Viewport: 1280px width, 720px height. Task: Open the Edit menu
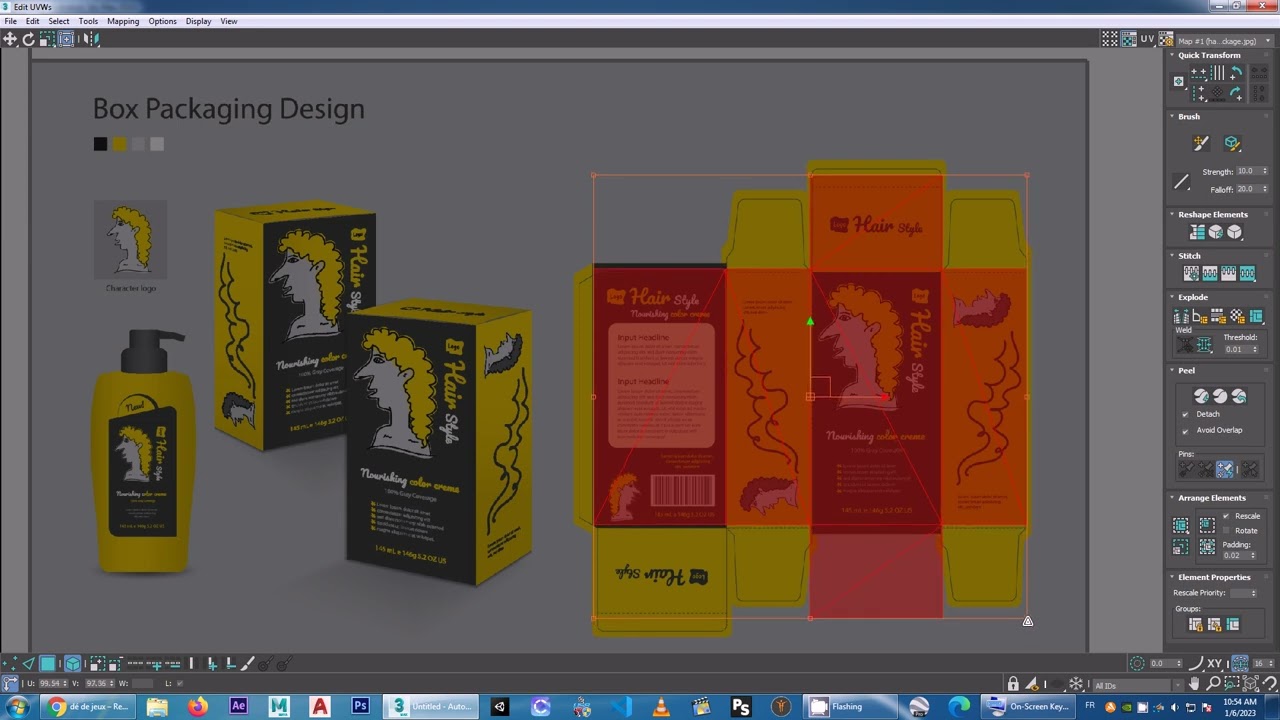click(33, 21)
